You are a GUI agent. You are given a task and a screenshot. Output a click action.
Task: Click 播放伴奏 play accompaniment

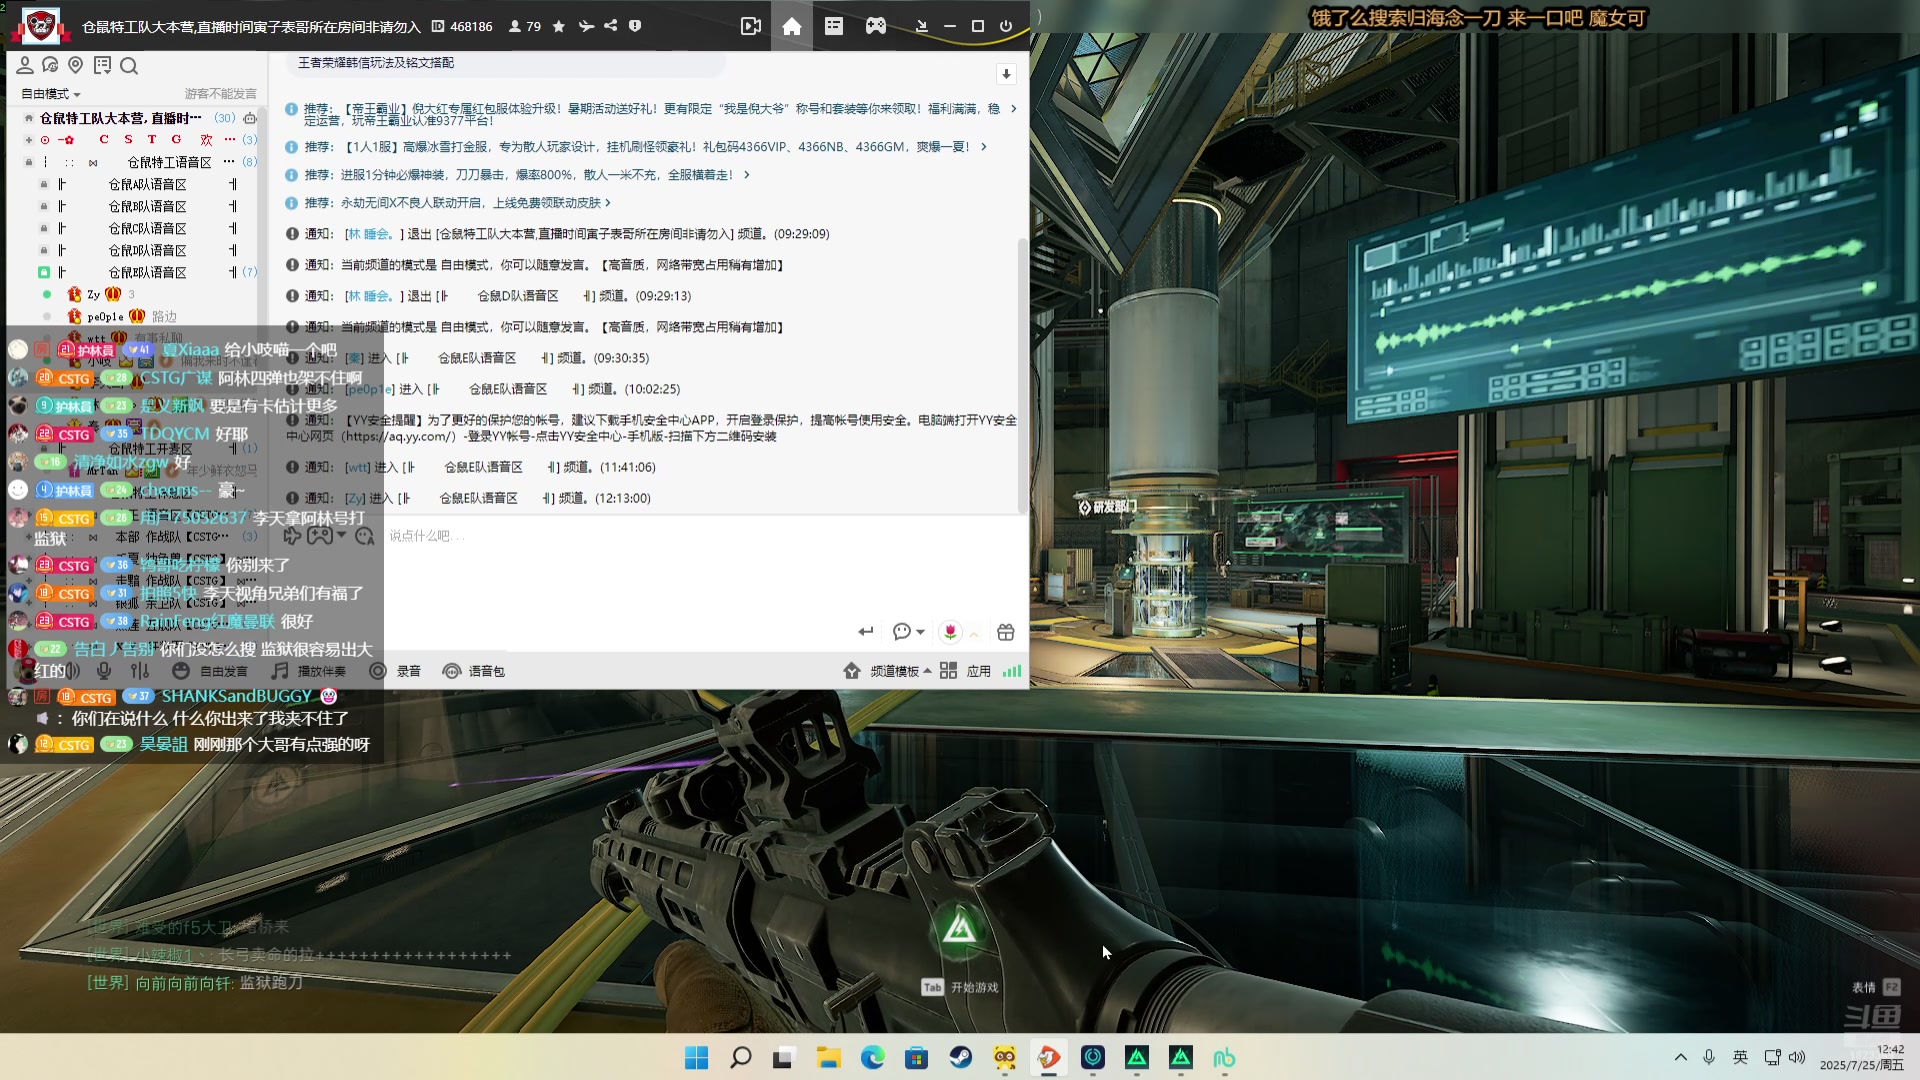[x=309, y=671]
